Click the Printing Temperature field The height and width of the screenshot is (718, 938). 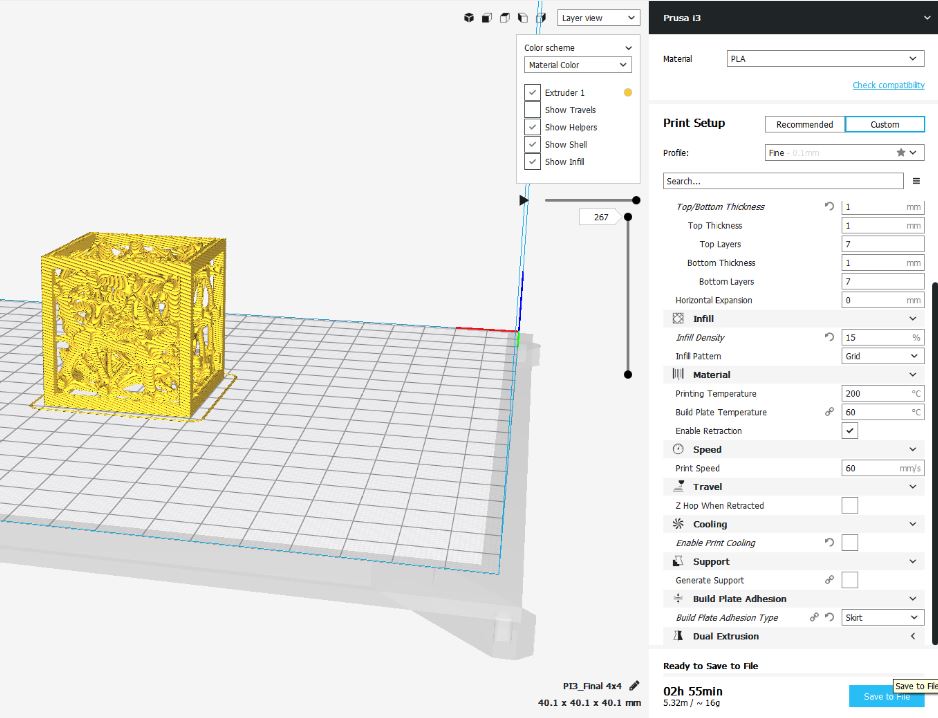[882, 394]
